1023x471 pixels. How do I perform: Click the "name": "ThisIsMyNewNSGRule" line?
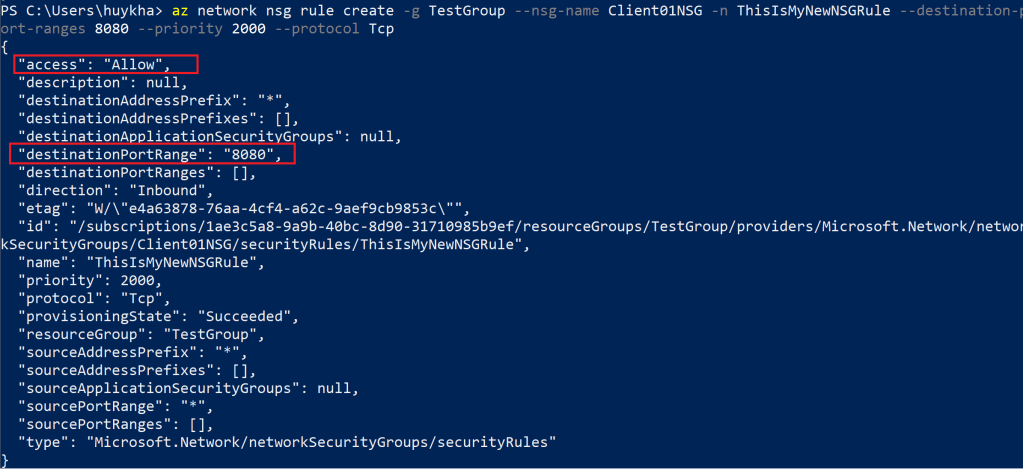(141, 262)
